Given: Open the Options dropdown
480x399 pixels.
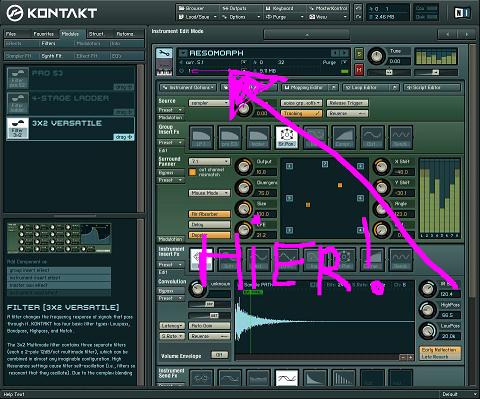Looking at the screenshot, I should pos(241,17).
